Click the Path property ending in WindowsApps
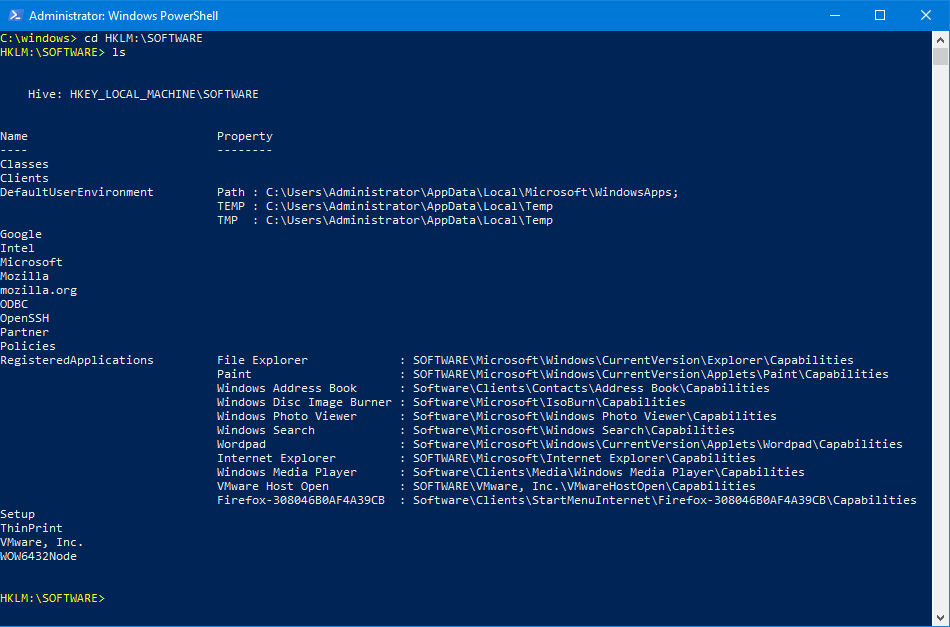The width and height of the screenshot is (950, 627). [448, 192]
